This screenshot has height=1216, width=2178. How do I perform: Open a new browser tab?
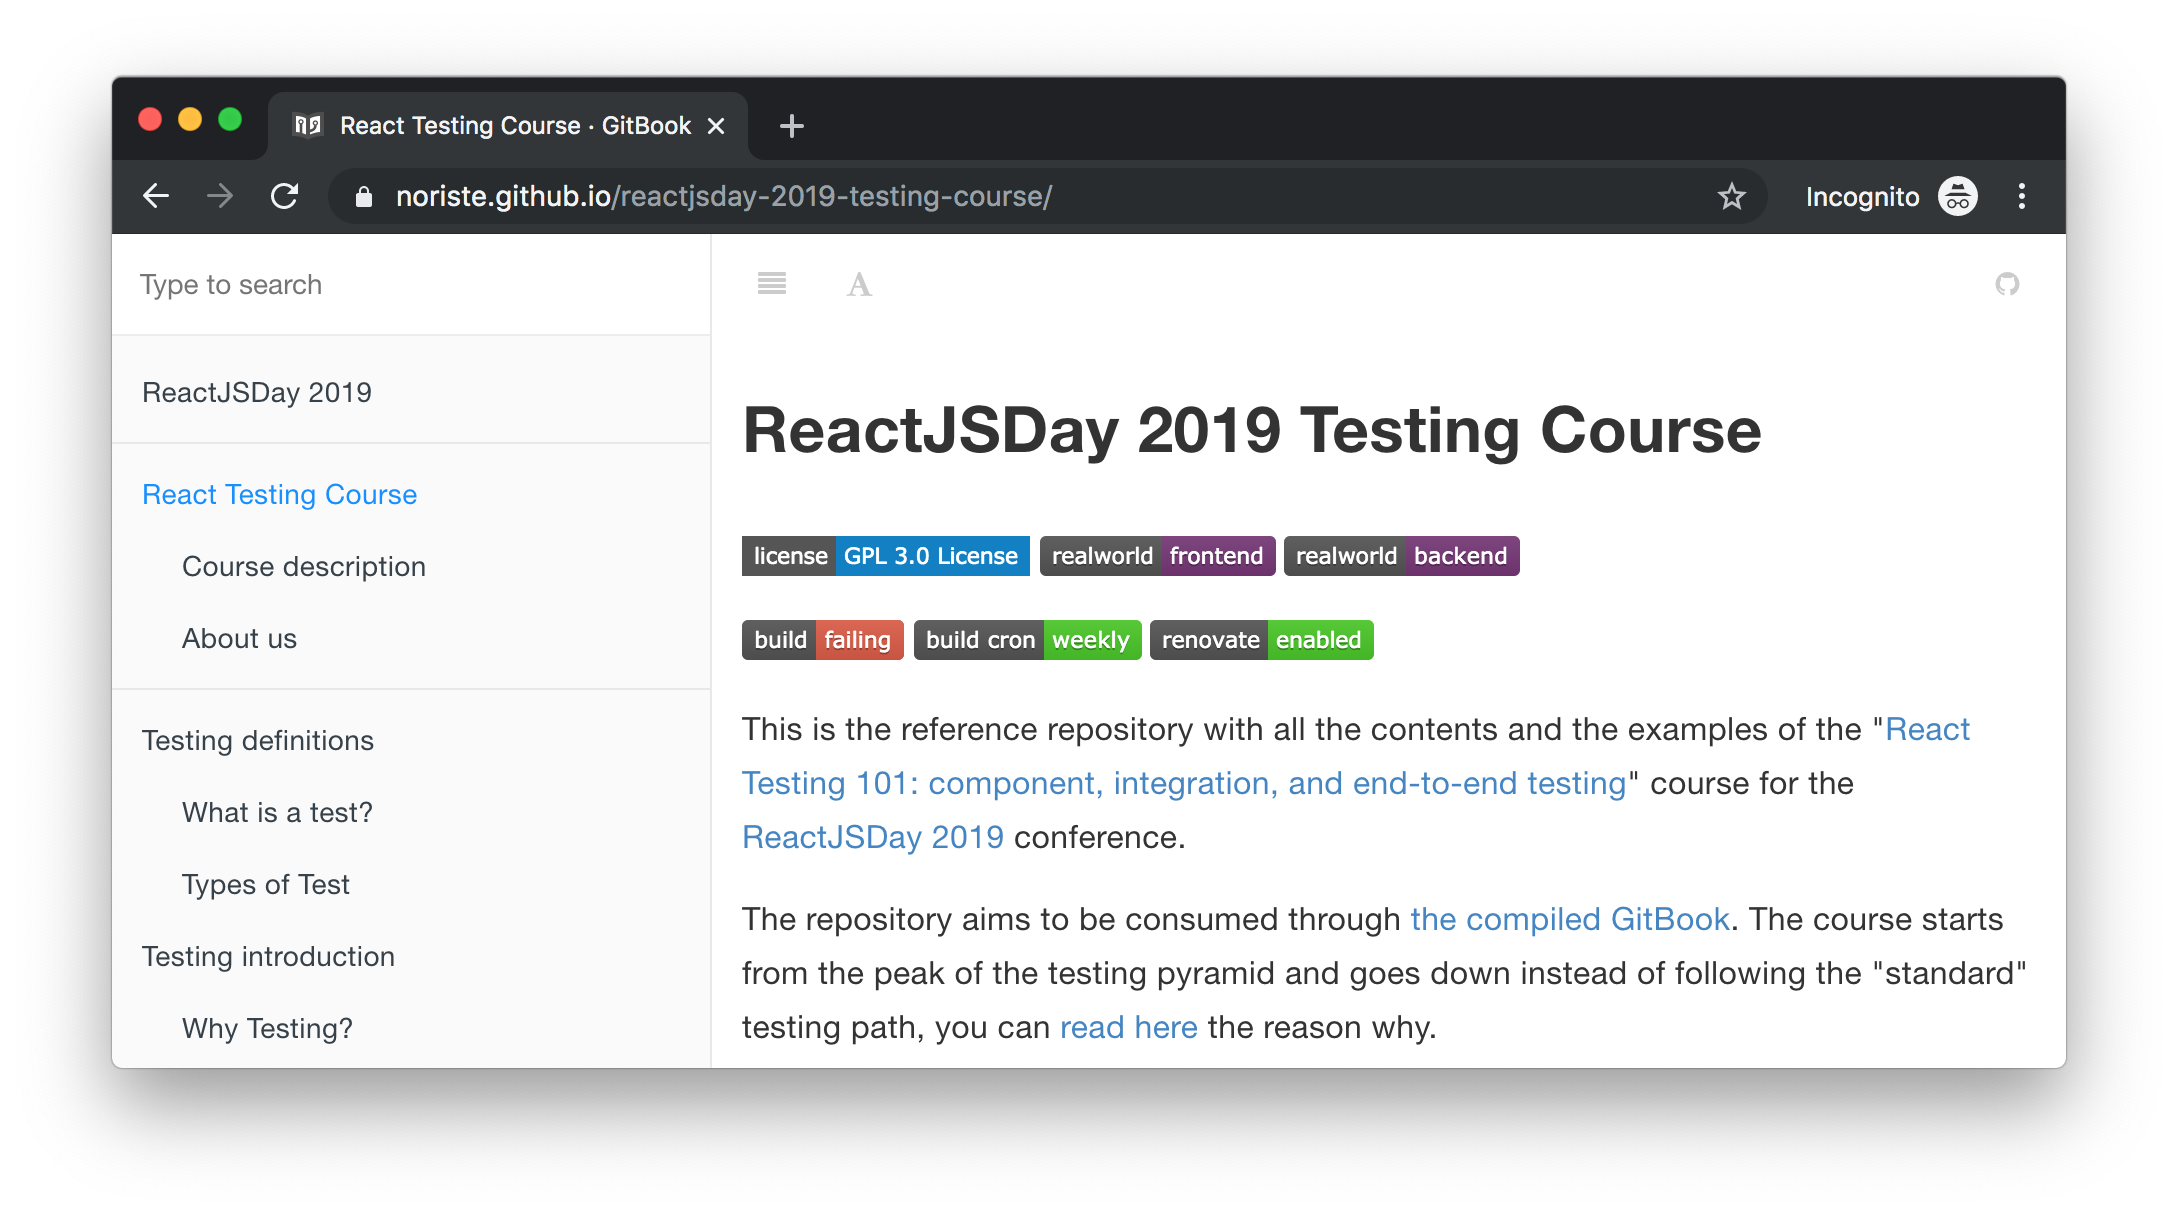point(791,126)
